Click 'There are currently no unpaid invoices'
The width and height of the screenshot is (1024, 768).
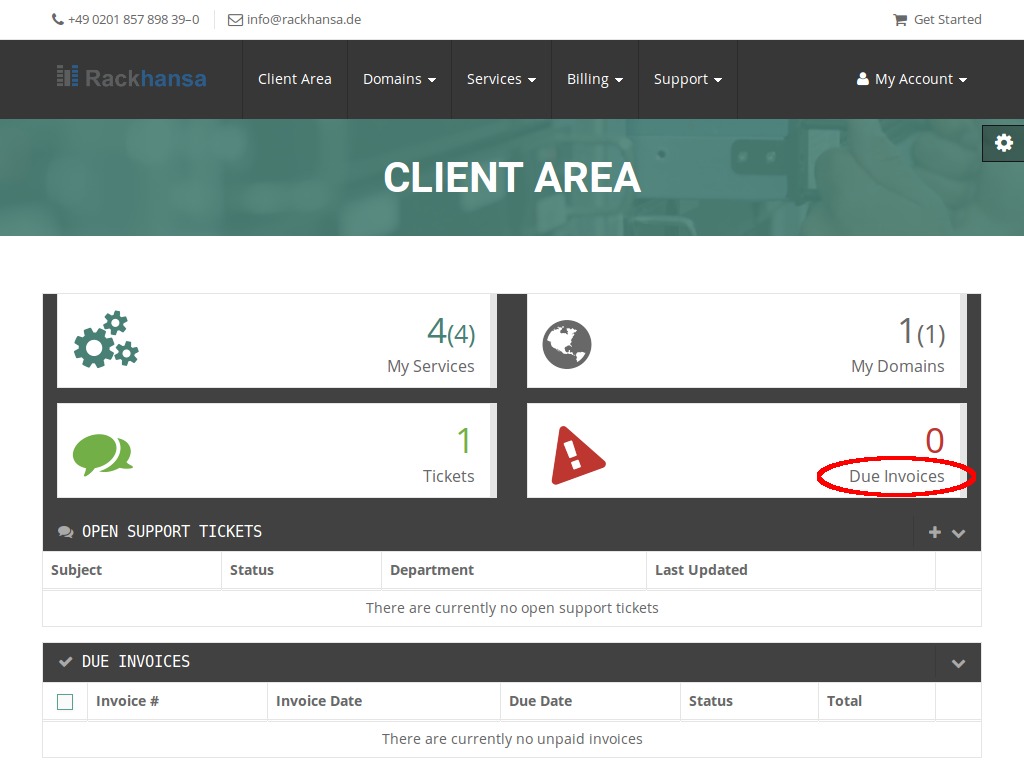[x=512, y=739]
